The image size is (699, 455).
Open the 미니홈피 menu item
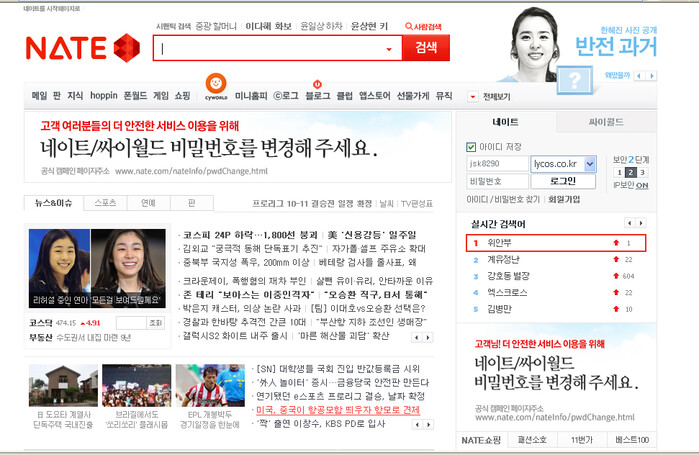click(251, 96)
